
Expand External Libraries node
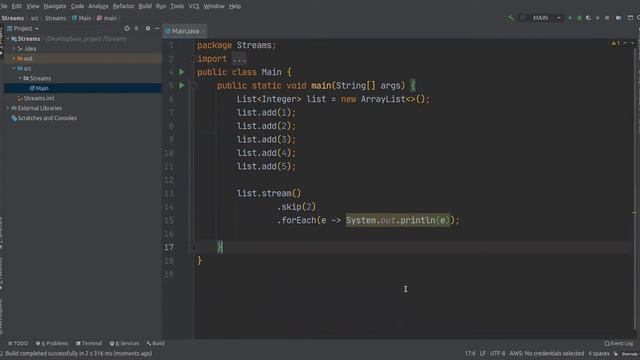8,108
